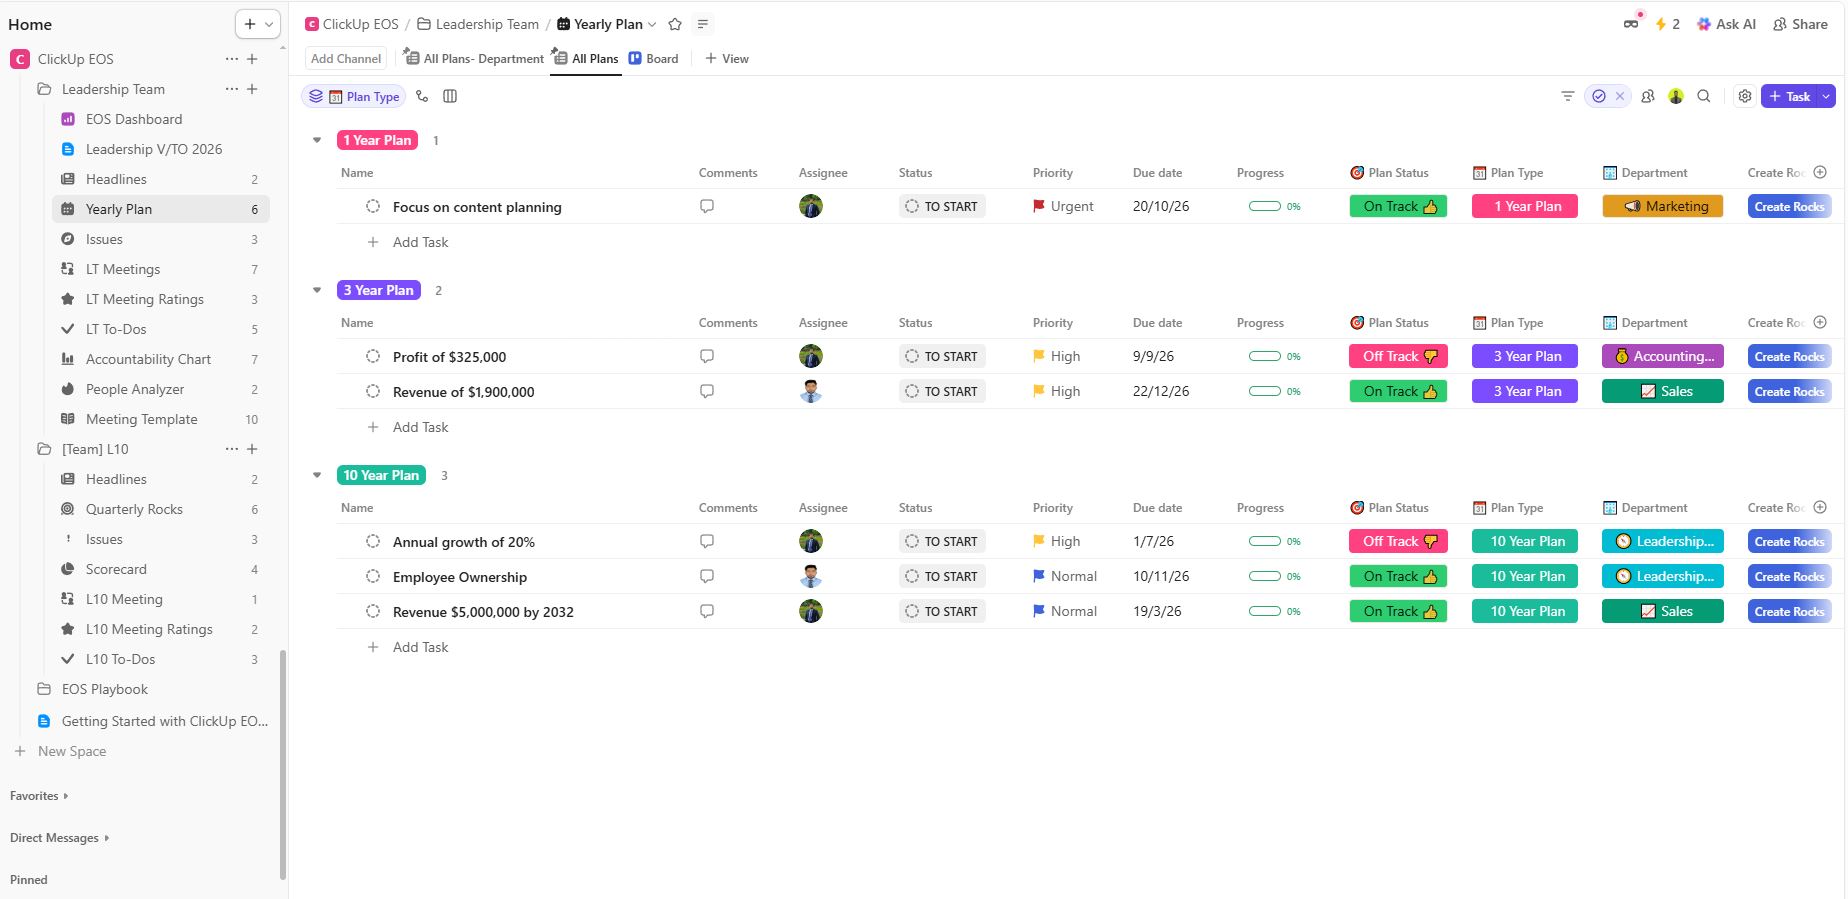Click the add column plus icon in 1 Year Plan header
This screenshot has width=1848, height=899.
click(1820, 172)
